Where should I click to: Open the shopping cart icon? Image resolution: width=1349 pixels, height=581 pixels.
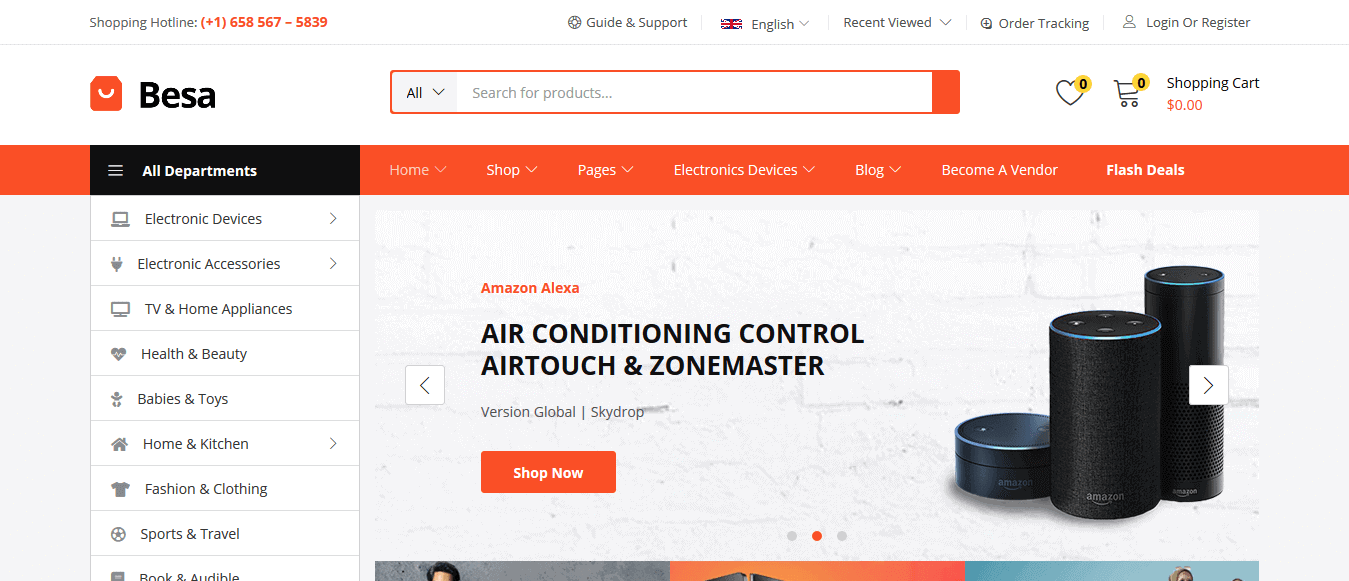(1127, 93)
